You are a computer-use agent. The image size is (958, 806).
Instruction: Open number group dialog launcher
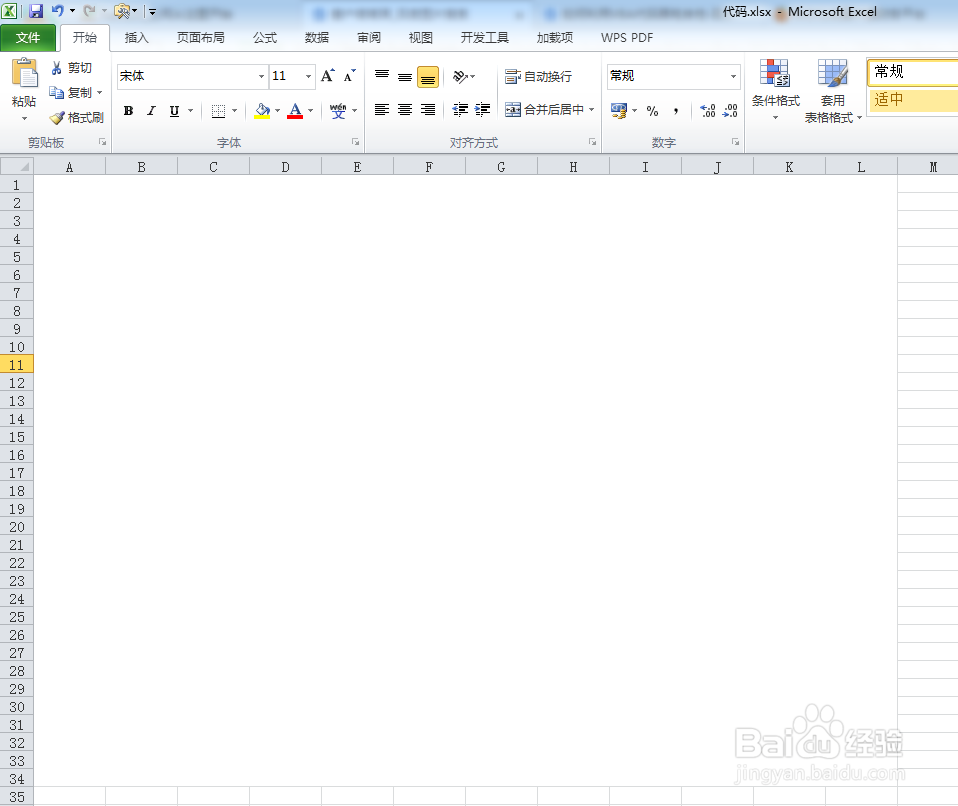point(736,142)
